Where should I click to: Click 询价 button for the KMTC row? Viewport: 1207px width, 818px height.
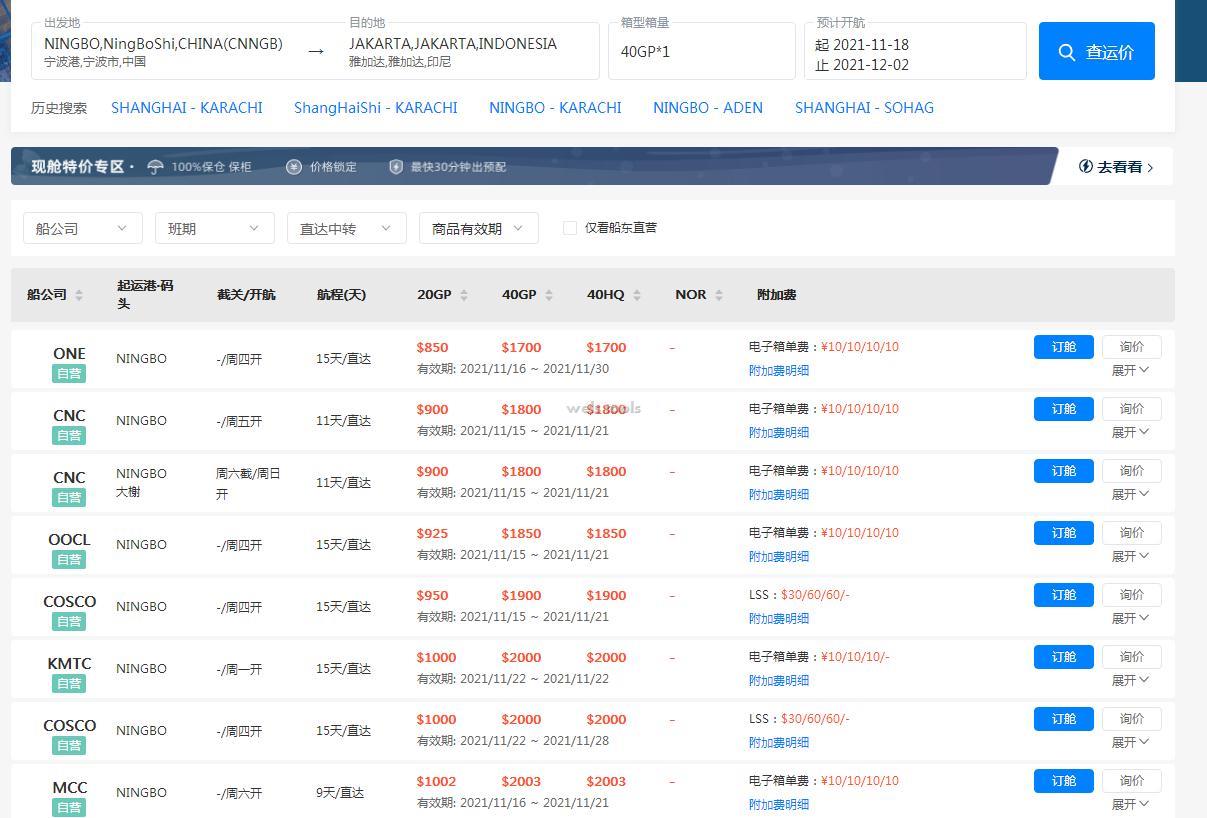[x=1131, y=657]
